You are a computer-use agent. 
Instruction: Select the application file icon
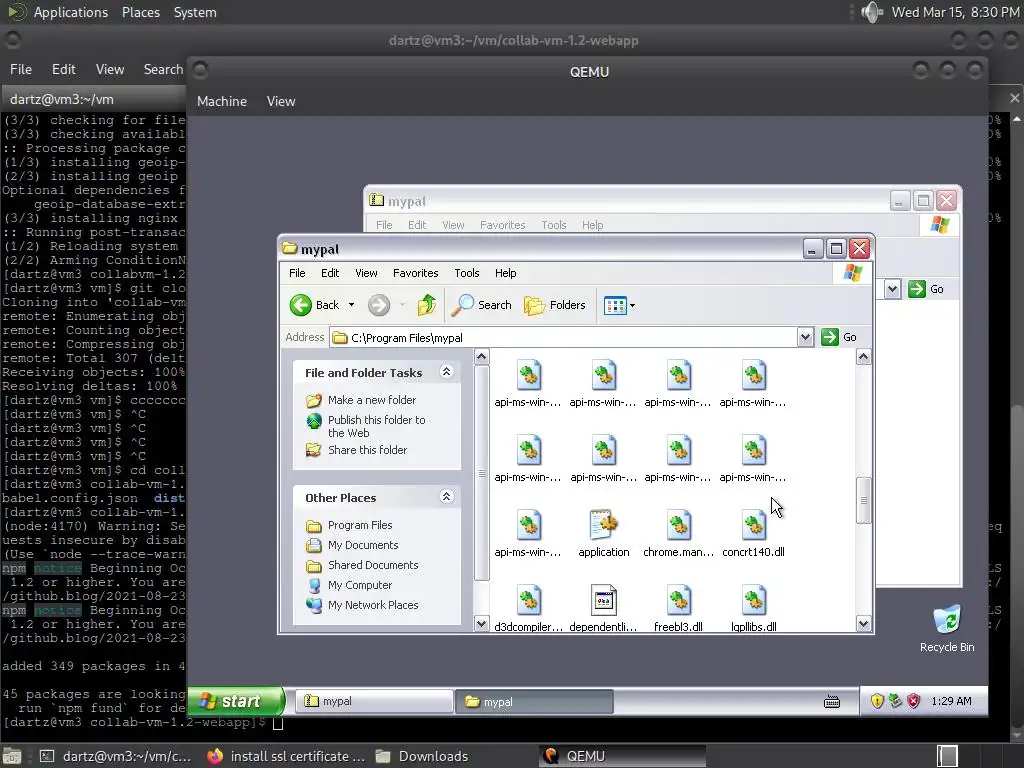point(603,525)
